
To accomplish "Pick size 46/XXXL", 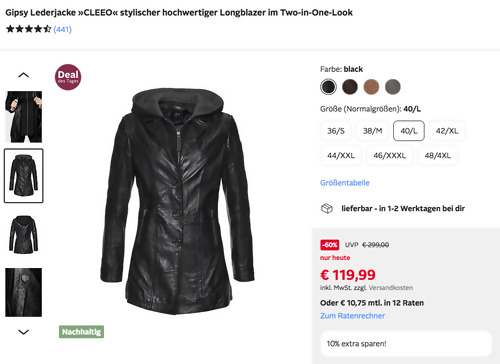I will [389, 155].
